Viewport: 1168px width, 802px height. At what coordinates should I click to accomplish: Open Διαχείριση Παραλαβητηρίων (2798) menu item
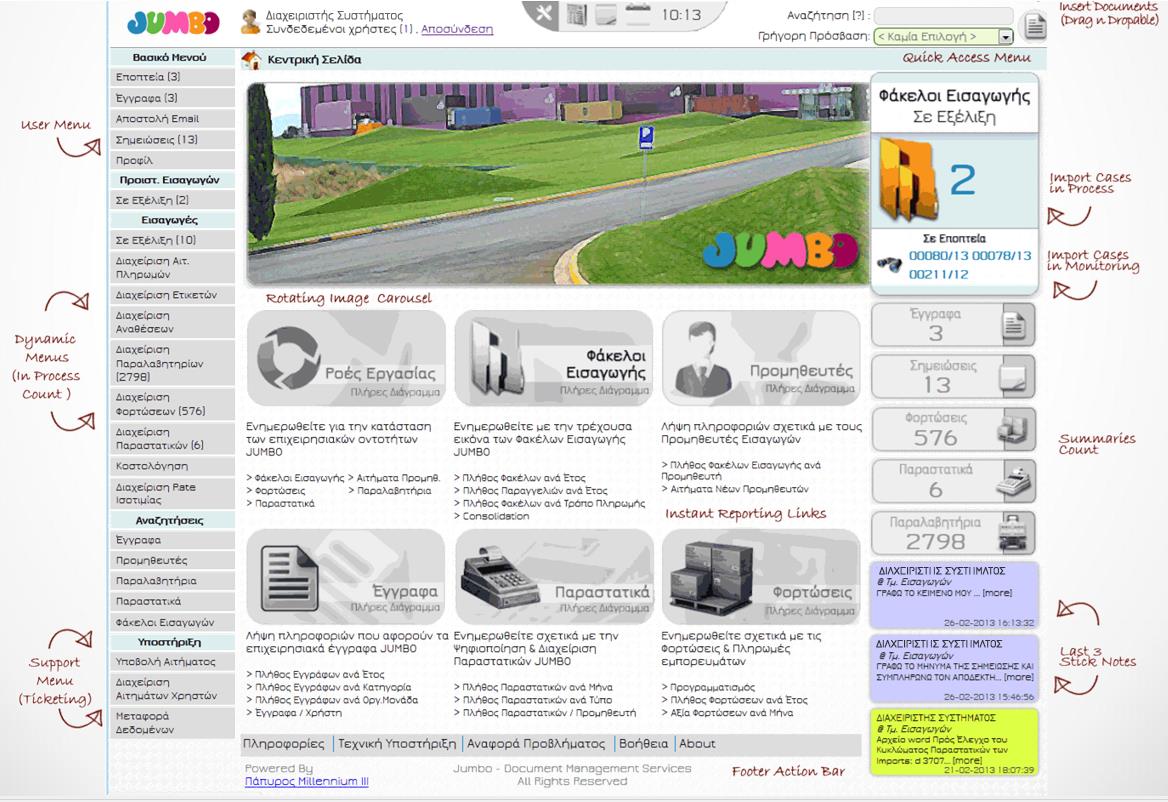tap(172, 363)
